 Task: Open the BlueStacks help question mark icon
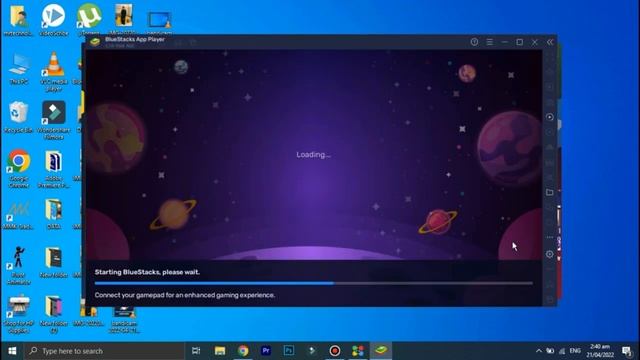click(474, 42)
